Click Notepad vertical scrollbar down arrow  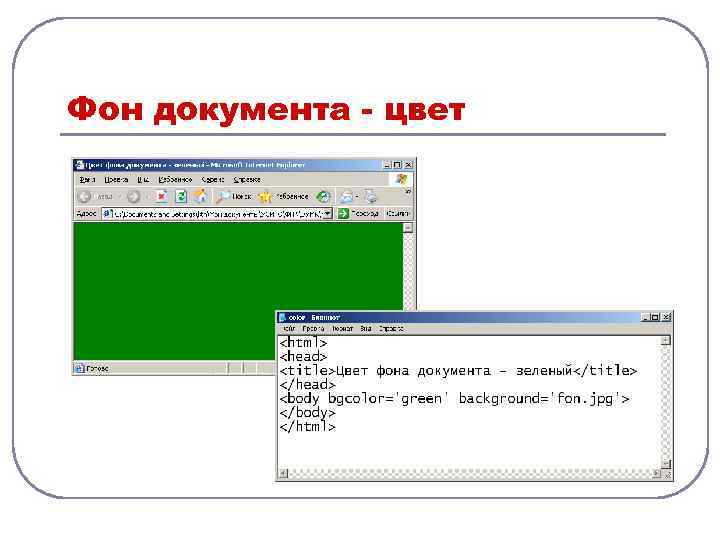point(665,464)
